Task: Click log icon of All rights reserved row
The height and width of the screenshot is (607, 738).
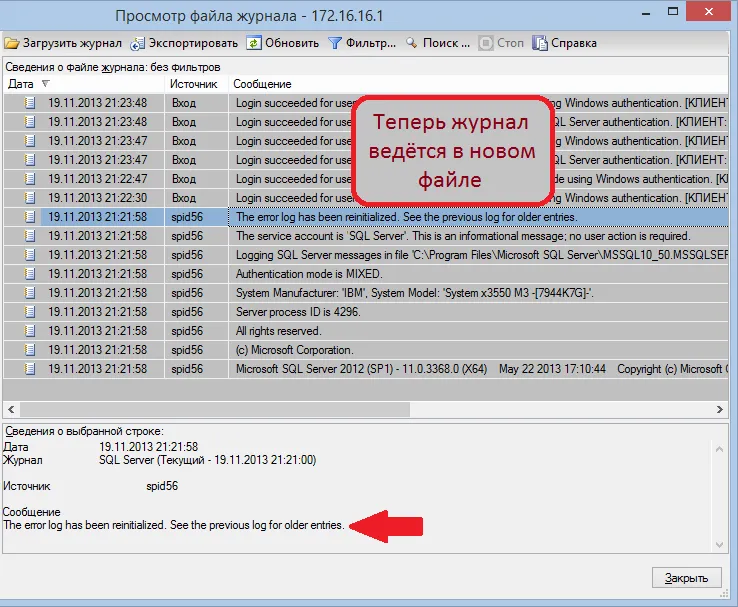Action: click(30, 331)
